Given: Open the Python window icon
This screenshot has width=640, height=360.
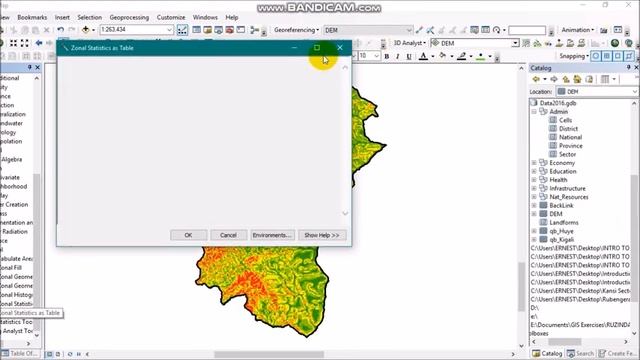Looking at the screenshot, I should pos(241,30).
